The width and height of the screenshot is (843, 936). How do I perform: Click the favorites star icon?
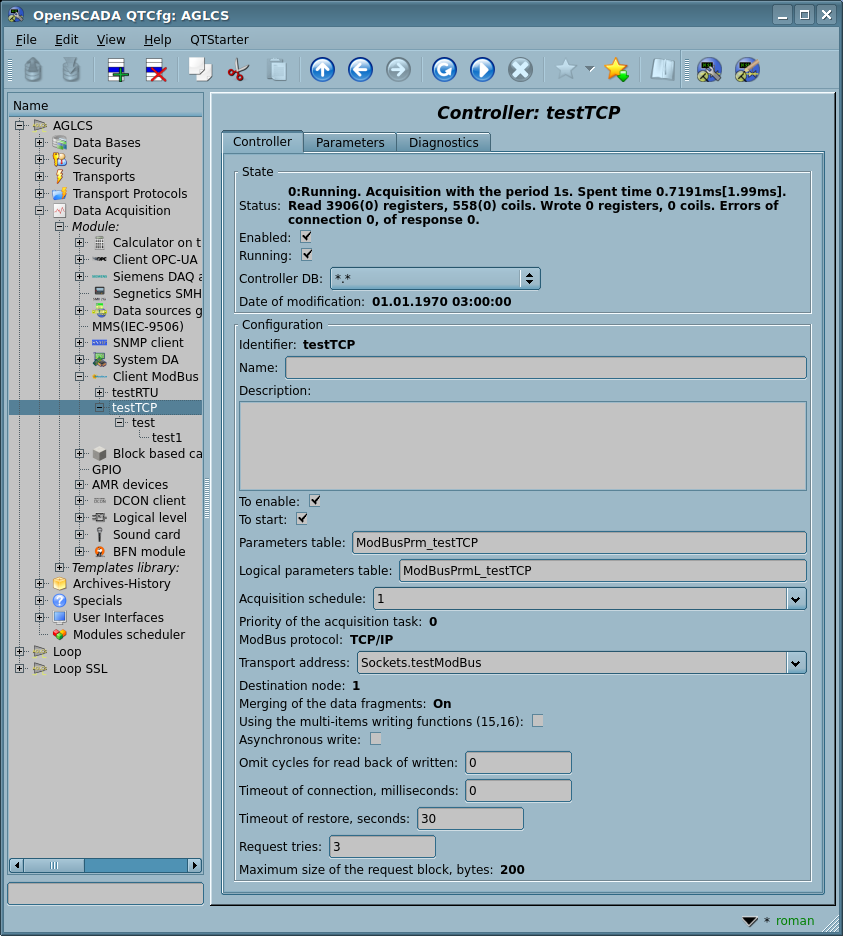(565, 70)
